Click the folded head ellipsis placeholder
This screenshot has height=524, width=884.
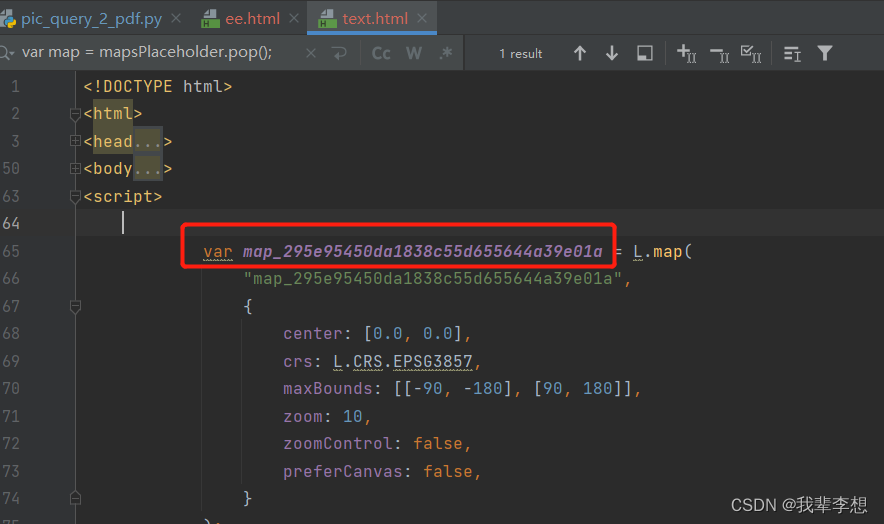[148, 142]
